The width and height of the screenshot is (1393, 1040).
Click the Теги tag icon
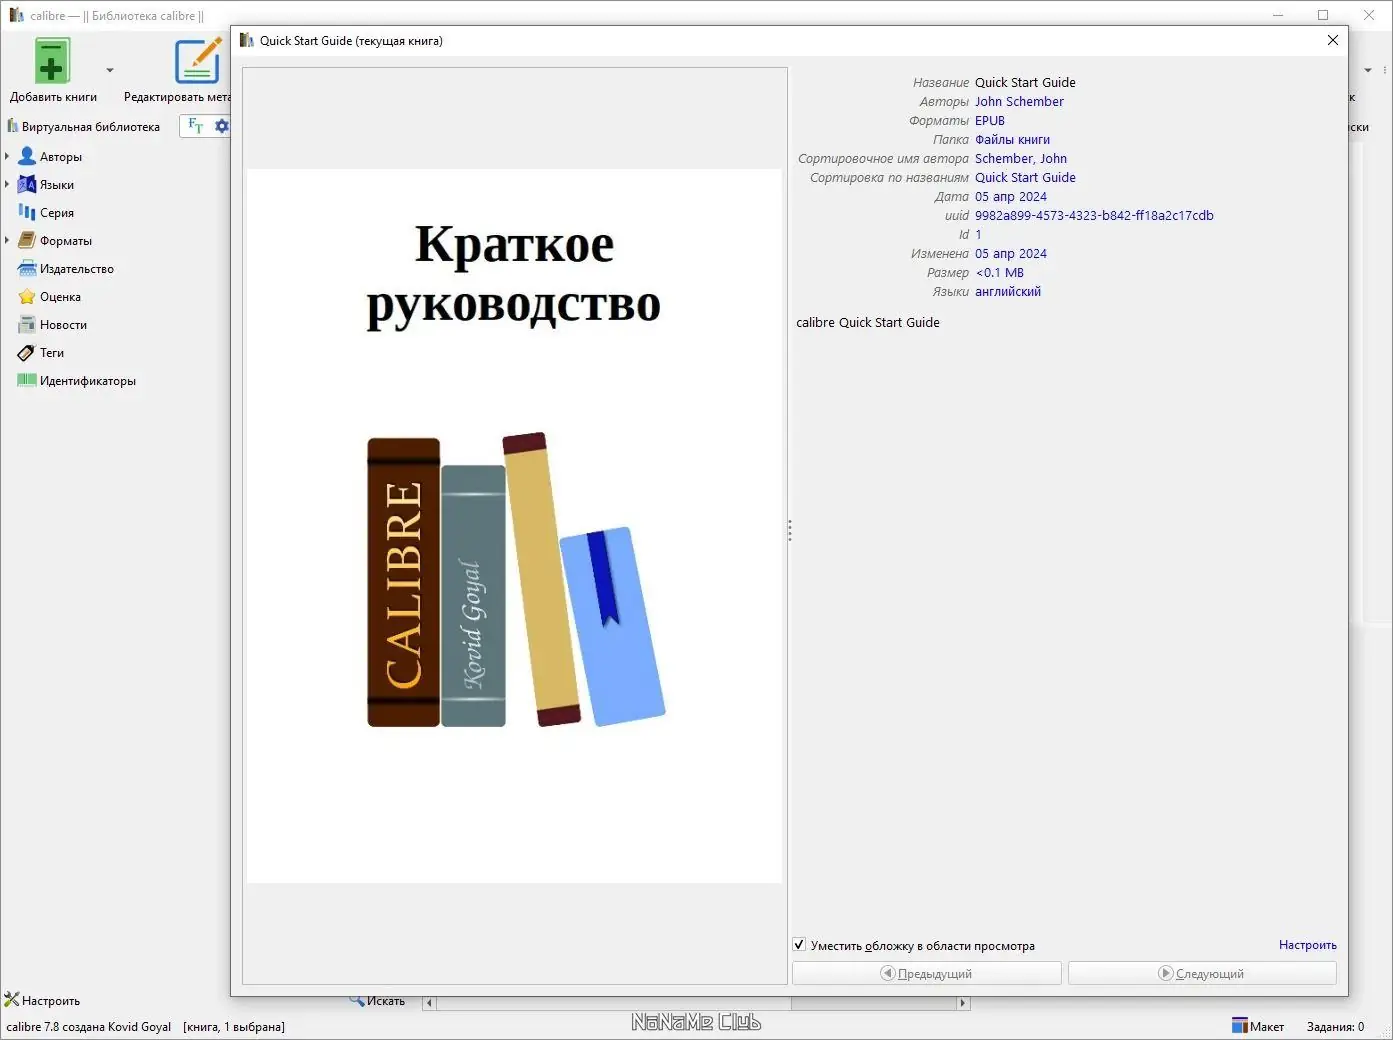click(27, 352)
